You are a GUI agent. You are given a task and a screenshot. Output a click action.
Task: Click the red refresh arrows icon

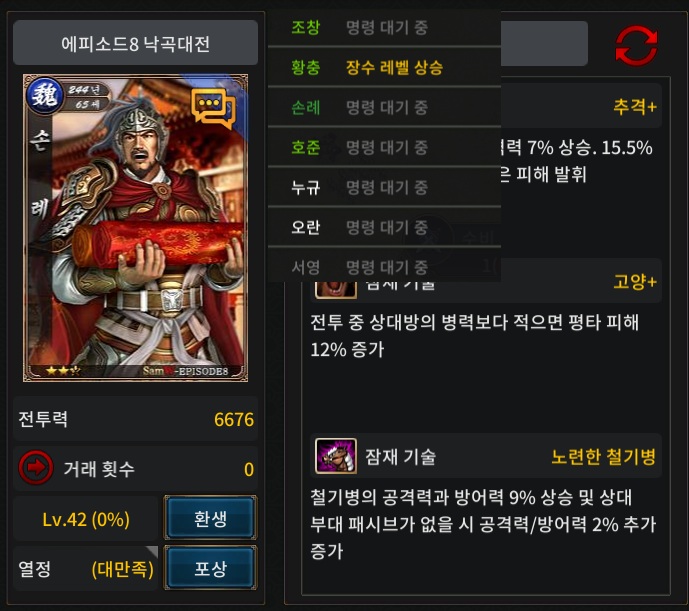tap(636, 45)
